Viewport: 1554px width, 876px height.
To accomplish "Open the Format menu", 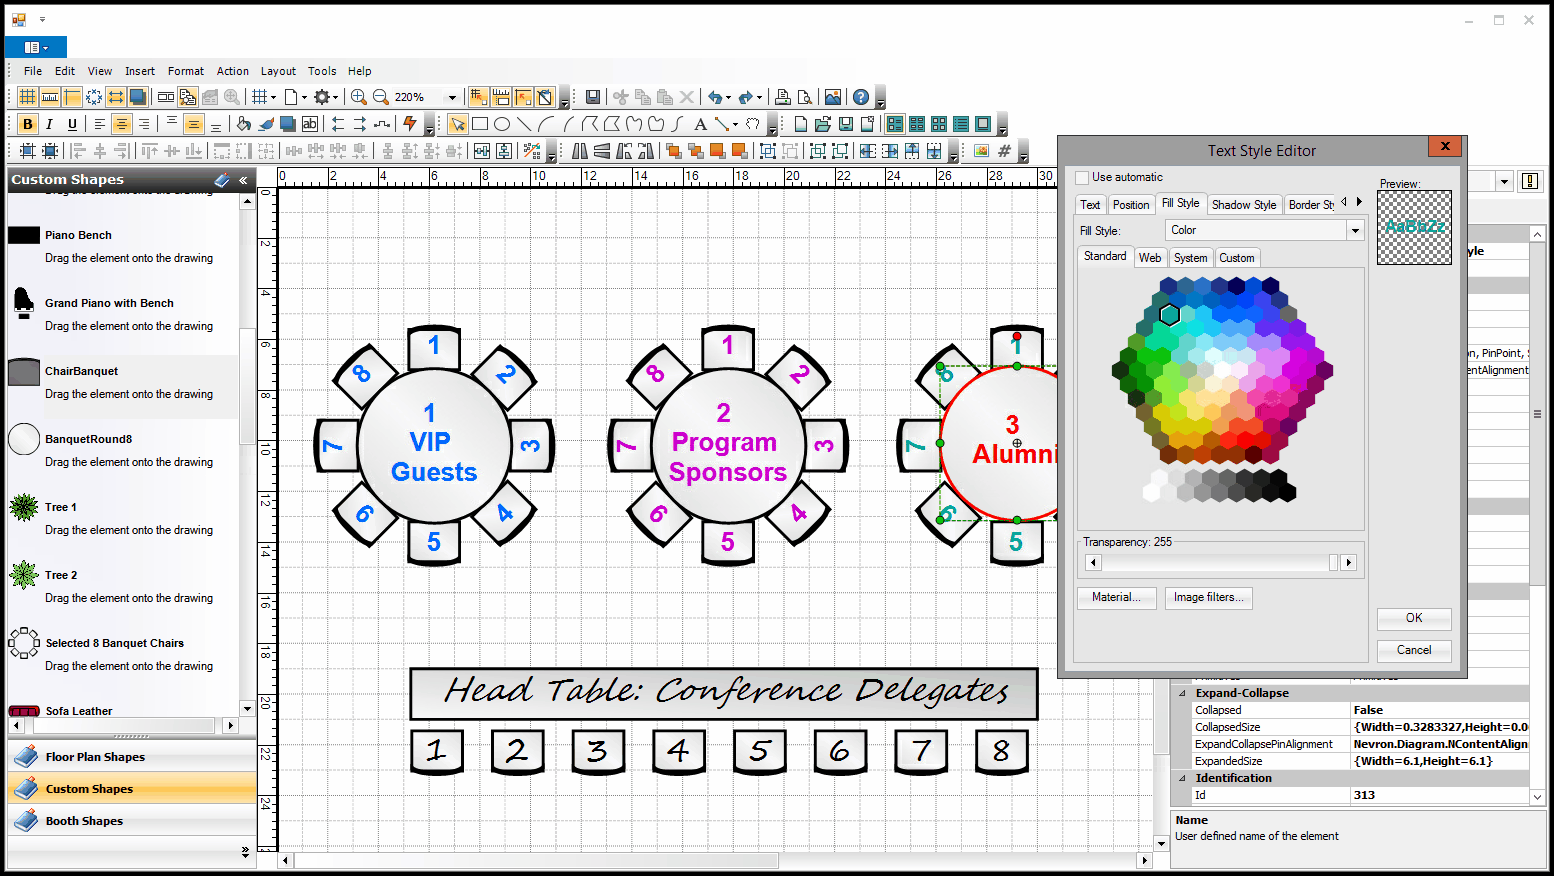I will [x=186, y=71].
